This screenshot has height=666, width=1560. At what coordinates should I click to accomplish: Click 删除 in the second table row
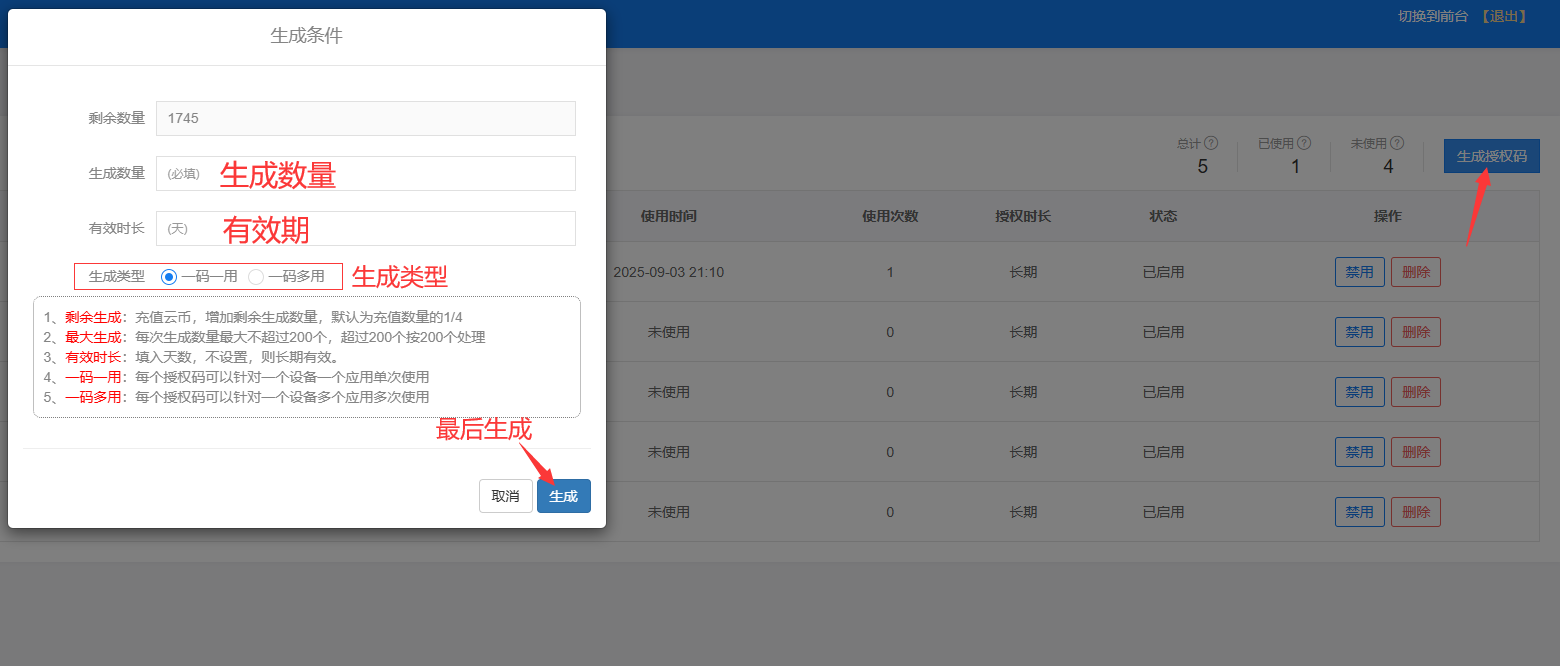pyautogui.click(x=1415, y=332)
